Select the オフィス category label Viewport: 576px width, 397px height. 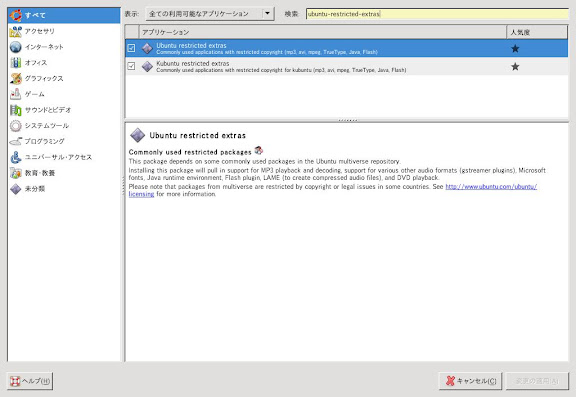[36, 63]
